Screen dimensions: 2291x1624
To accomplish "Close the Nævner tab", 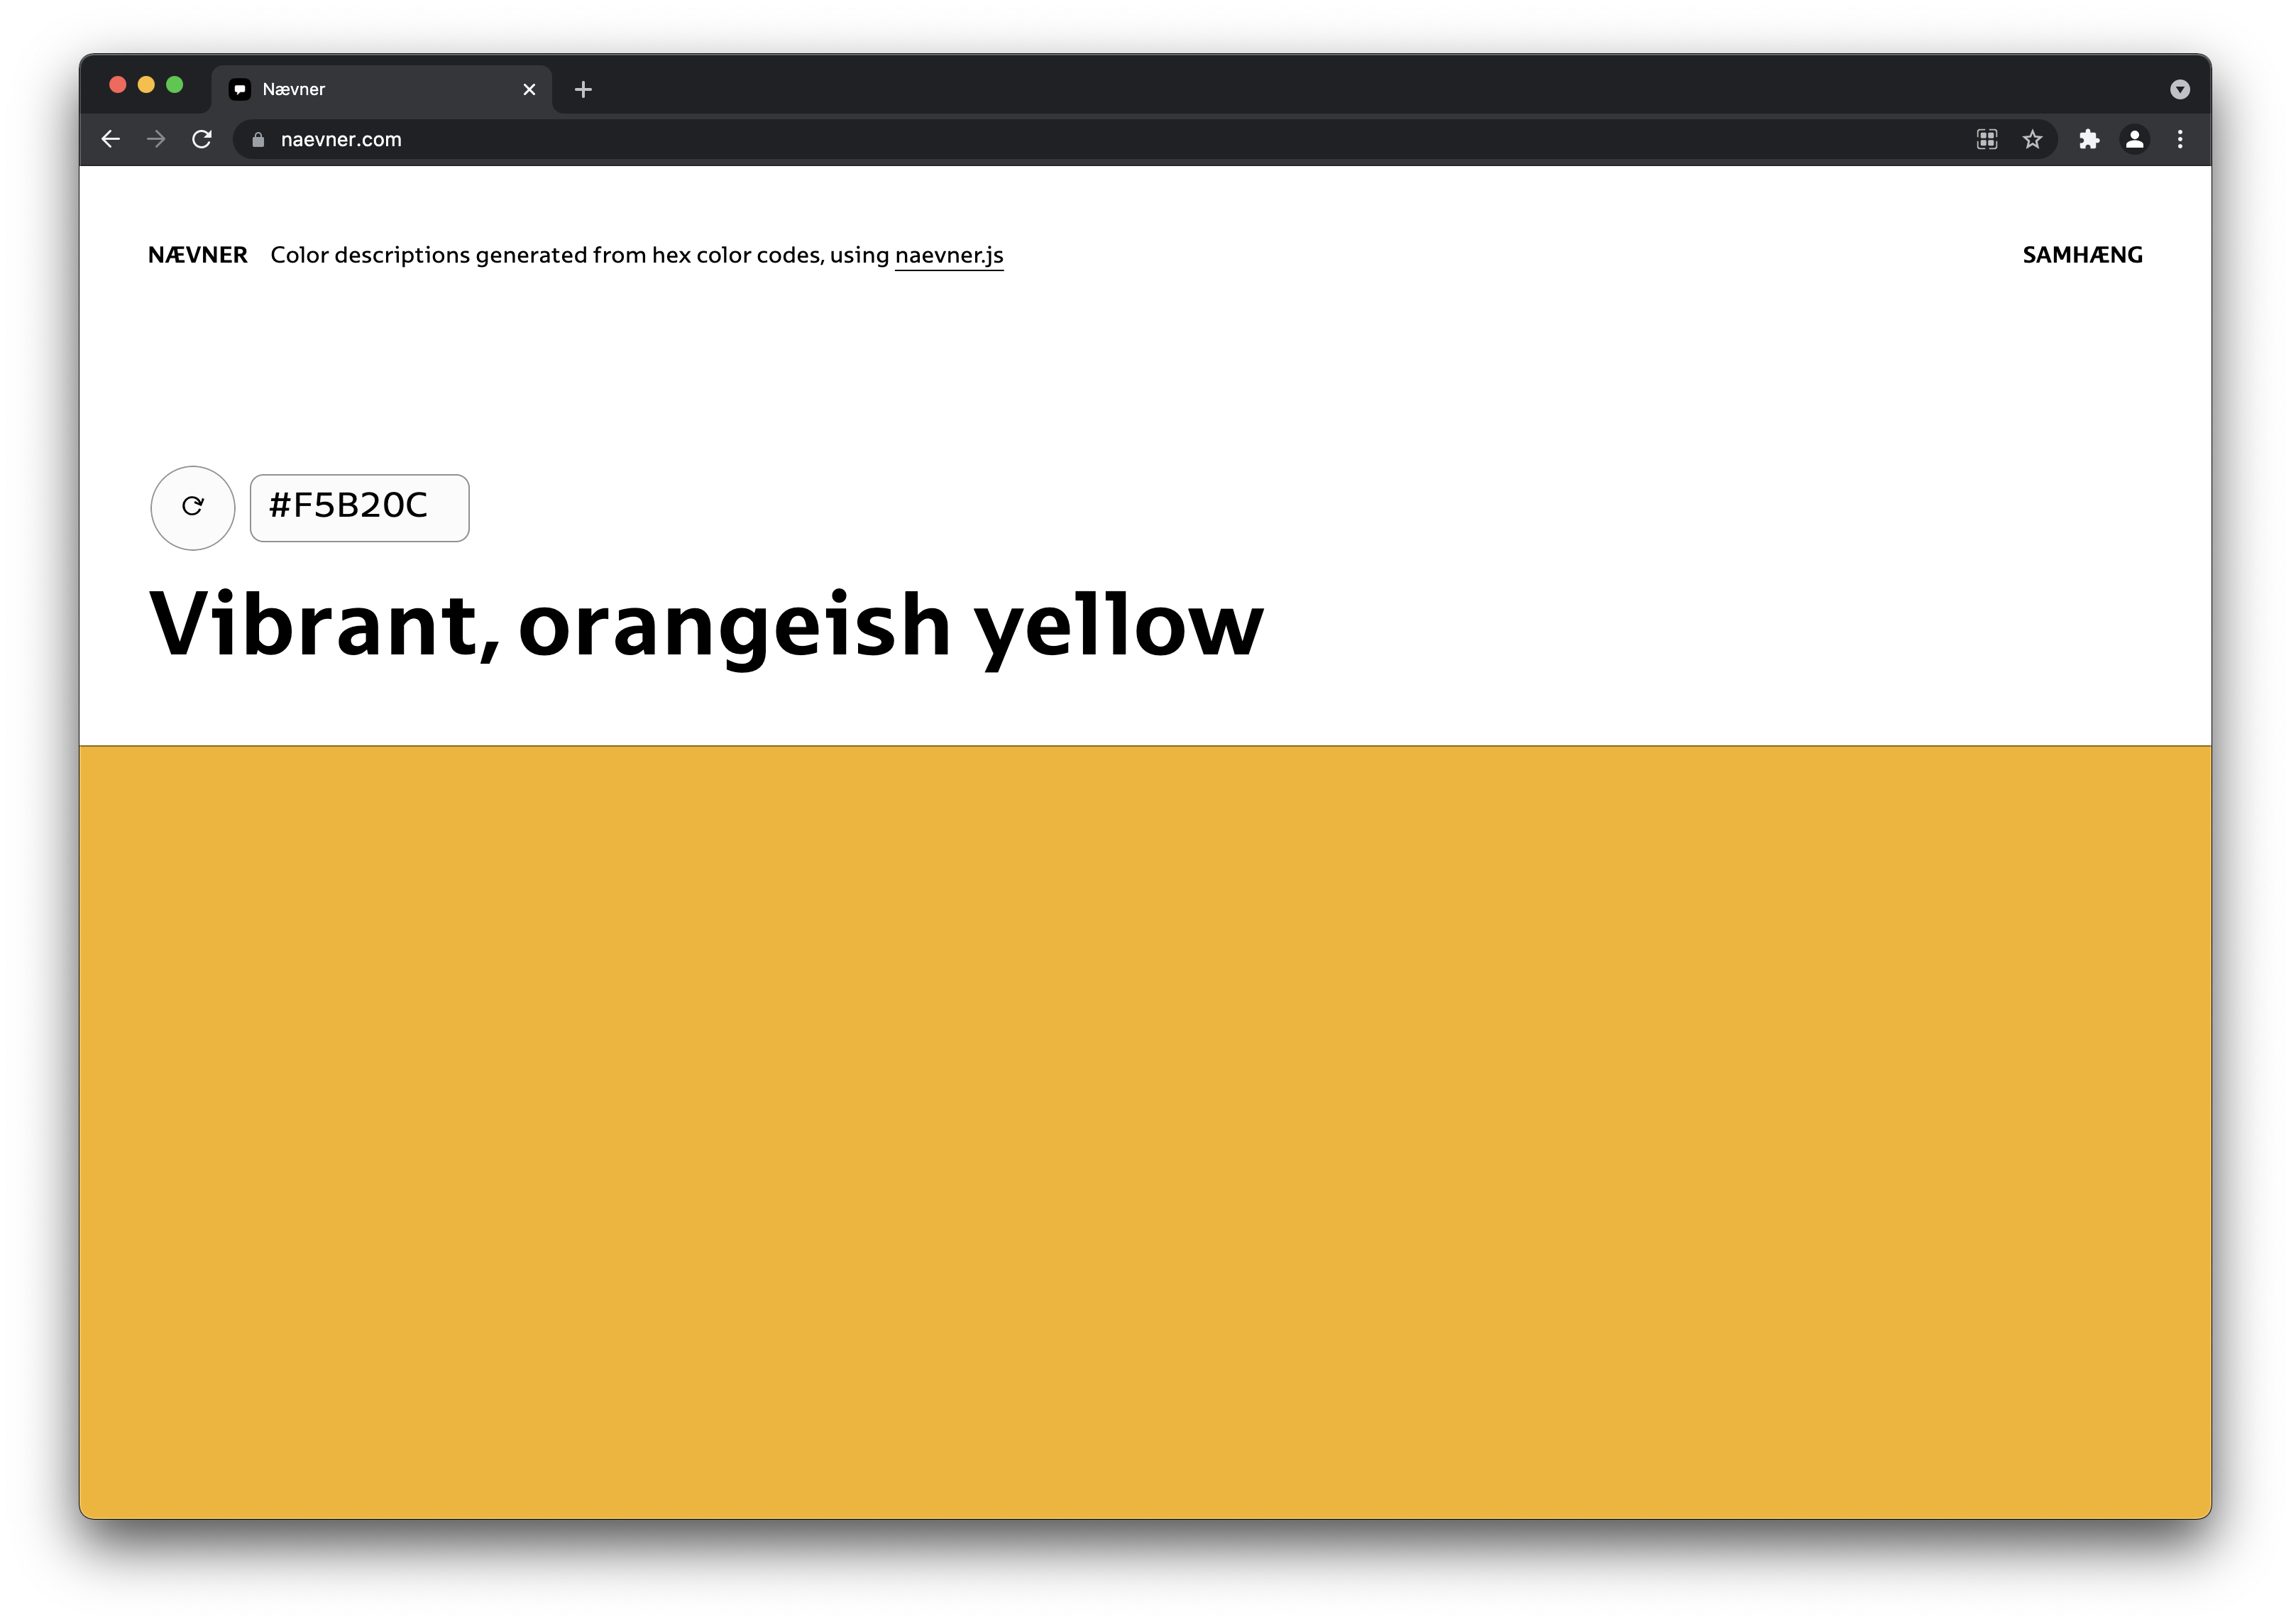I will tap(529, 89).
